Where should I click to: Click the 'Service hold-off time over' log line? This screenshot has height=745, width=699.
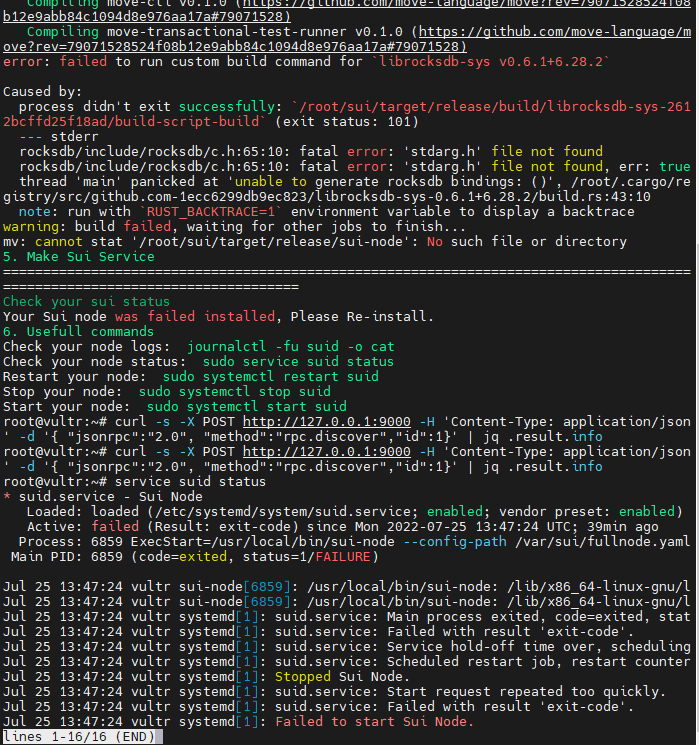tap(346, 647)
